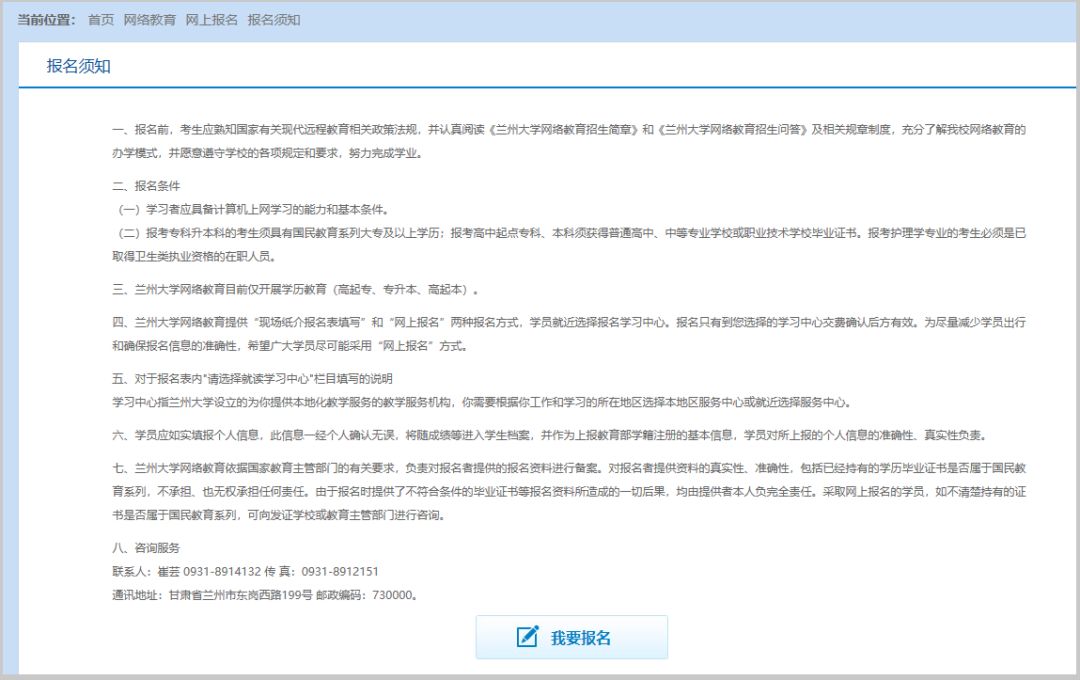Go to 首页 in the breadcrumb
Image resolution: width=1080 pixels, height=680 pixels.
click(101, 20)
